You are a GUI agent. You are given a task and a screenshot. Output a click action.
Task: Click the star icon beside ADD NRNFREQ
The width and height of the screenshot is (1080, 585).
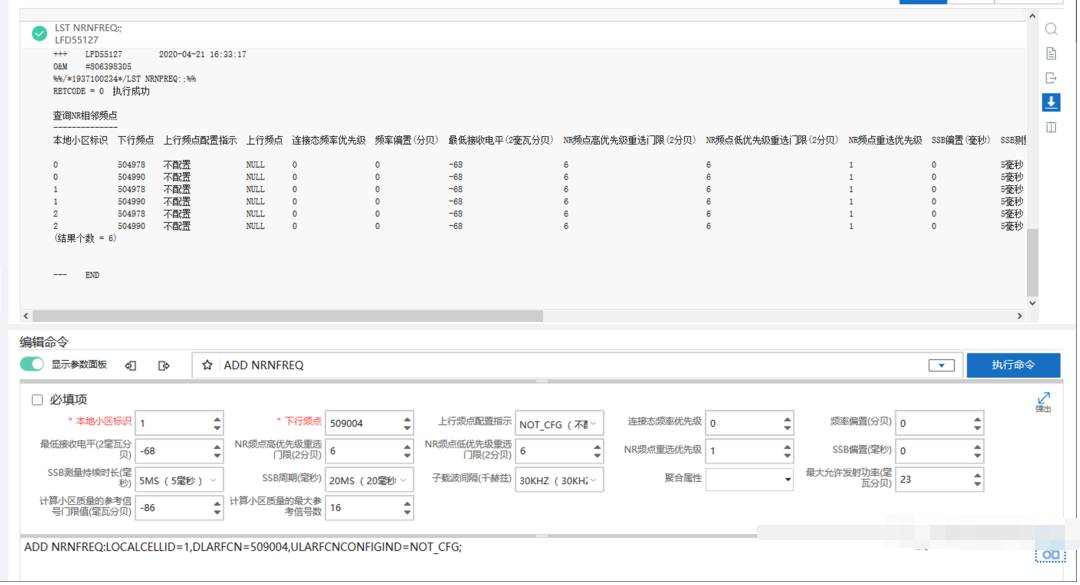tap(207, 366)
